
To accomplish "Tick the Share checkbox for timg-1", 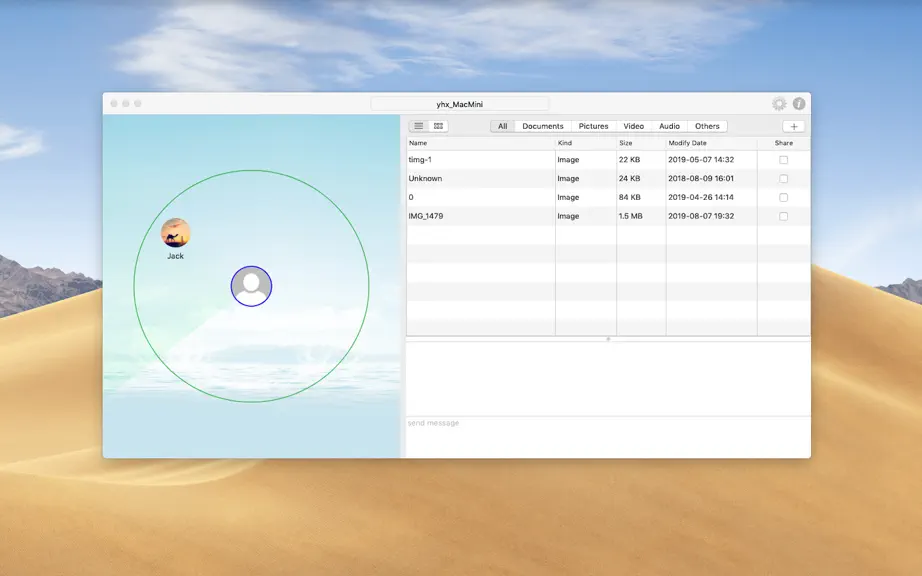I will click(x=783, y=160).
